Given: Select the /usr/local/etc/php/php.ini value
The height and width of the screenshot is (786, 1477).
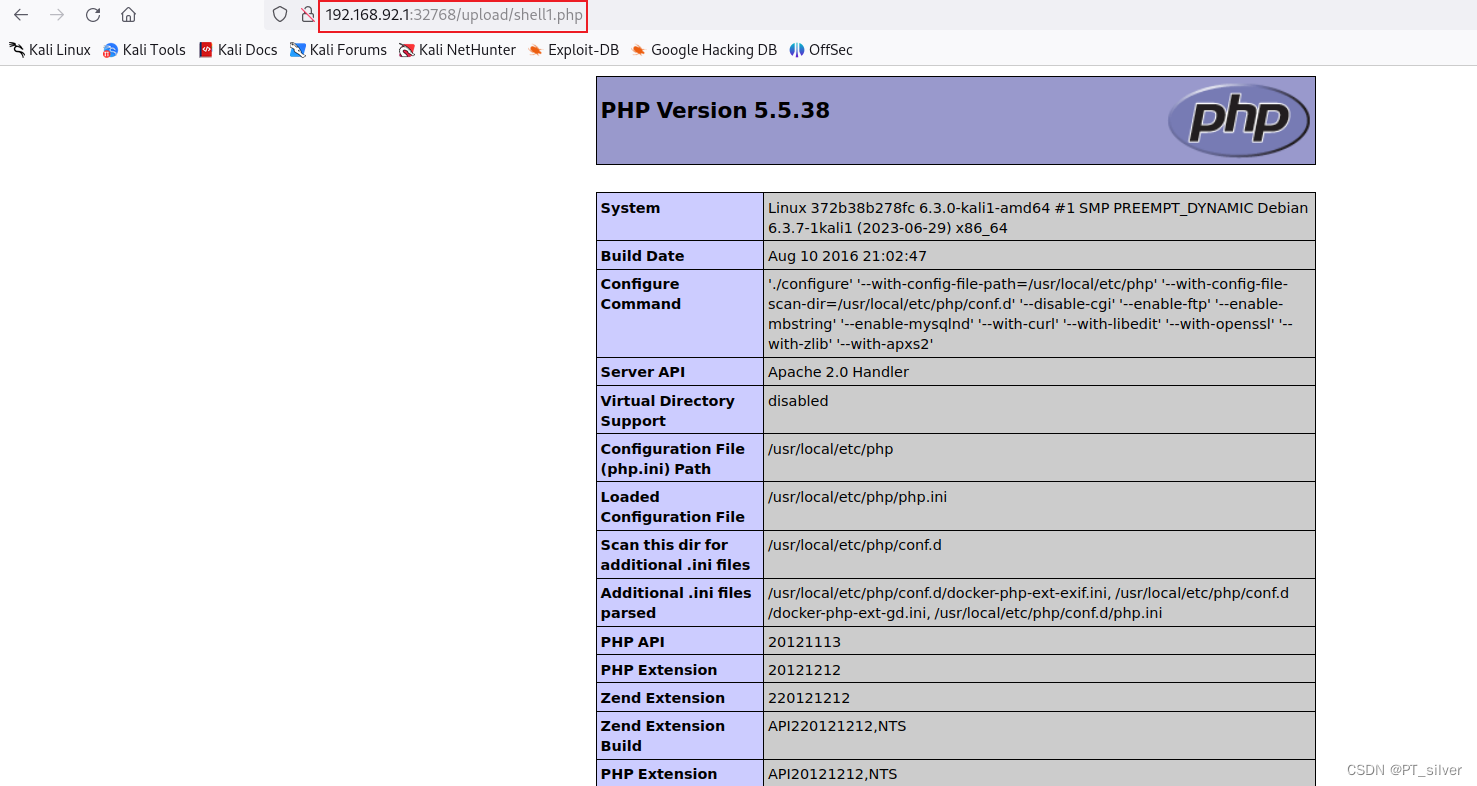Looking at the screenshot, I should click(857, 497).
